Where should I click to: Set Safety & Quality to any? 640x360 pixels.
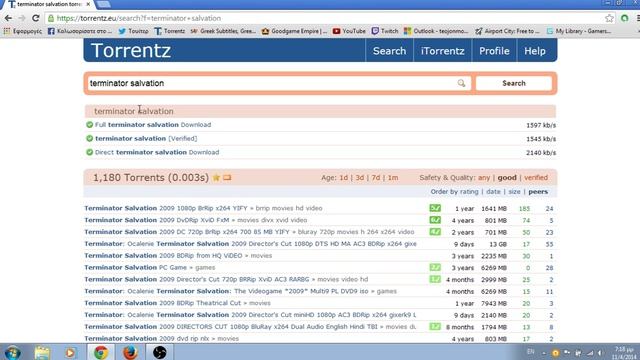[x=484, y=178]
